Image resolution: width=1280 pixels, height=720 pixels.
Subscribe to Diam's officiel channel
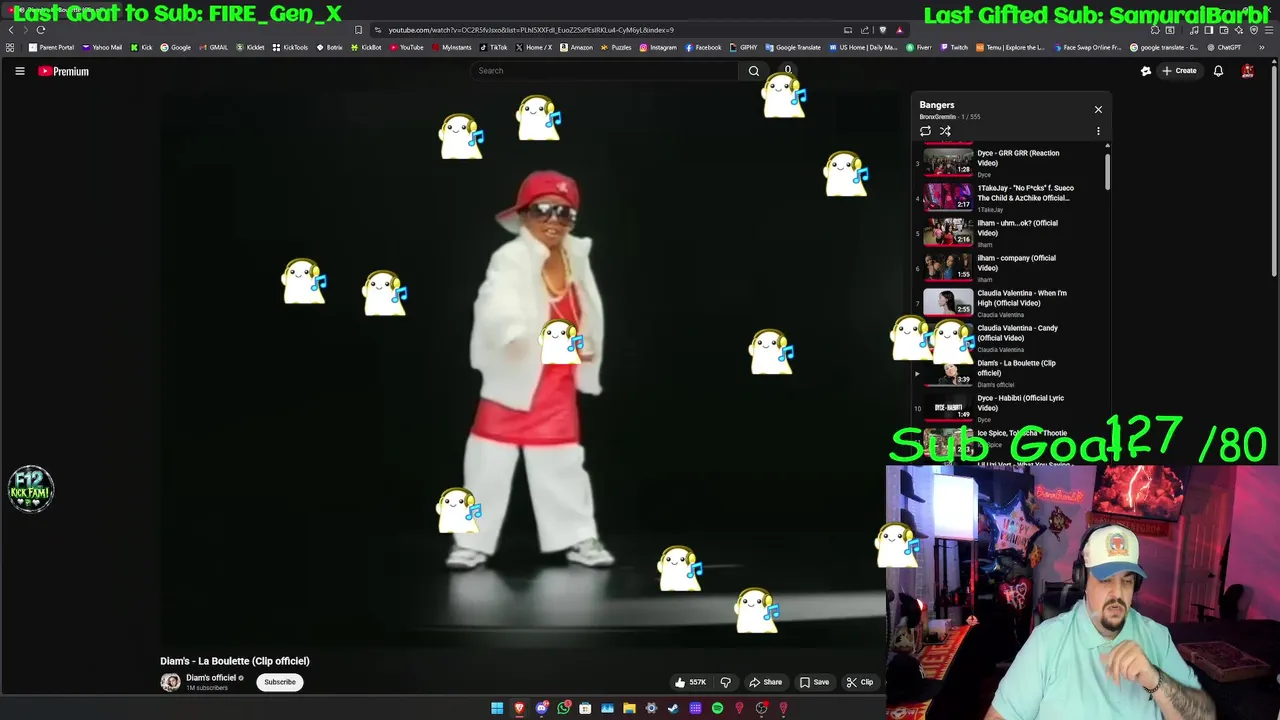(x=280, y=682)
